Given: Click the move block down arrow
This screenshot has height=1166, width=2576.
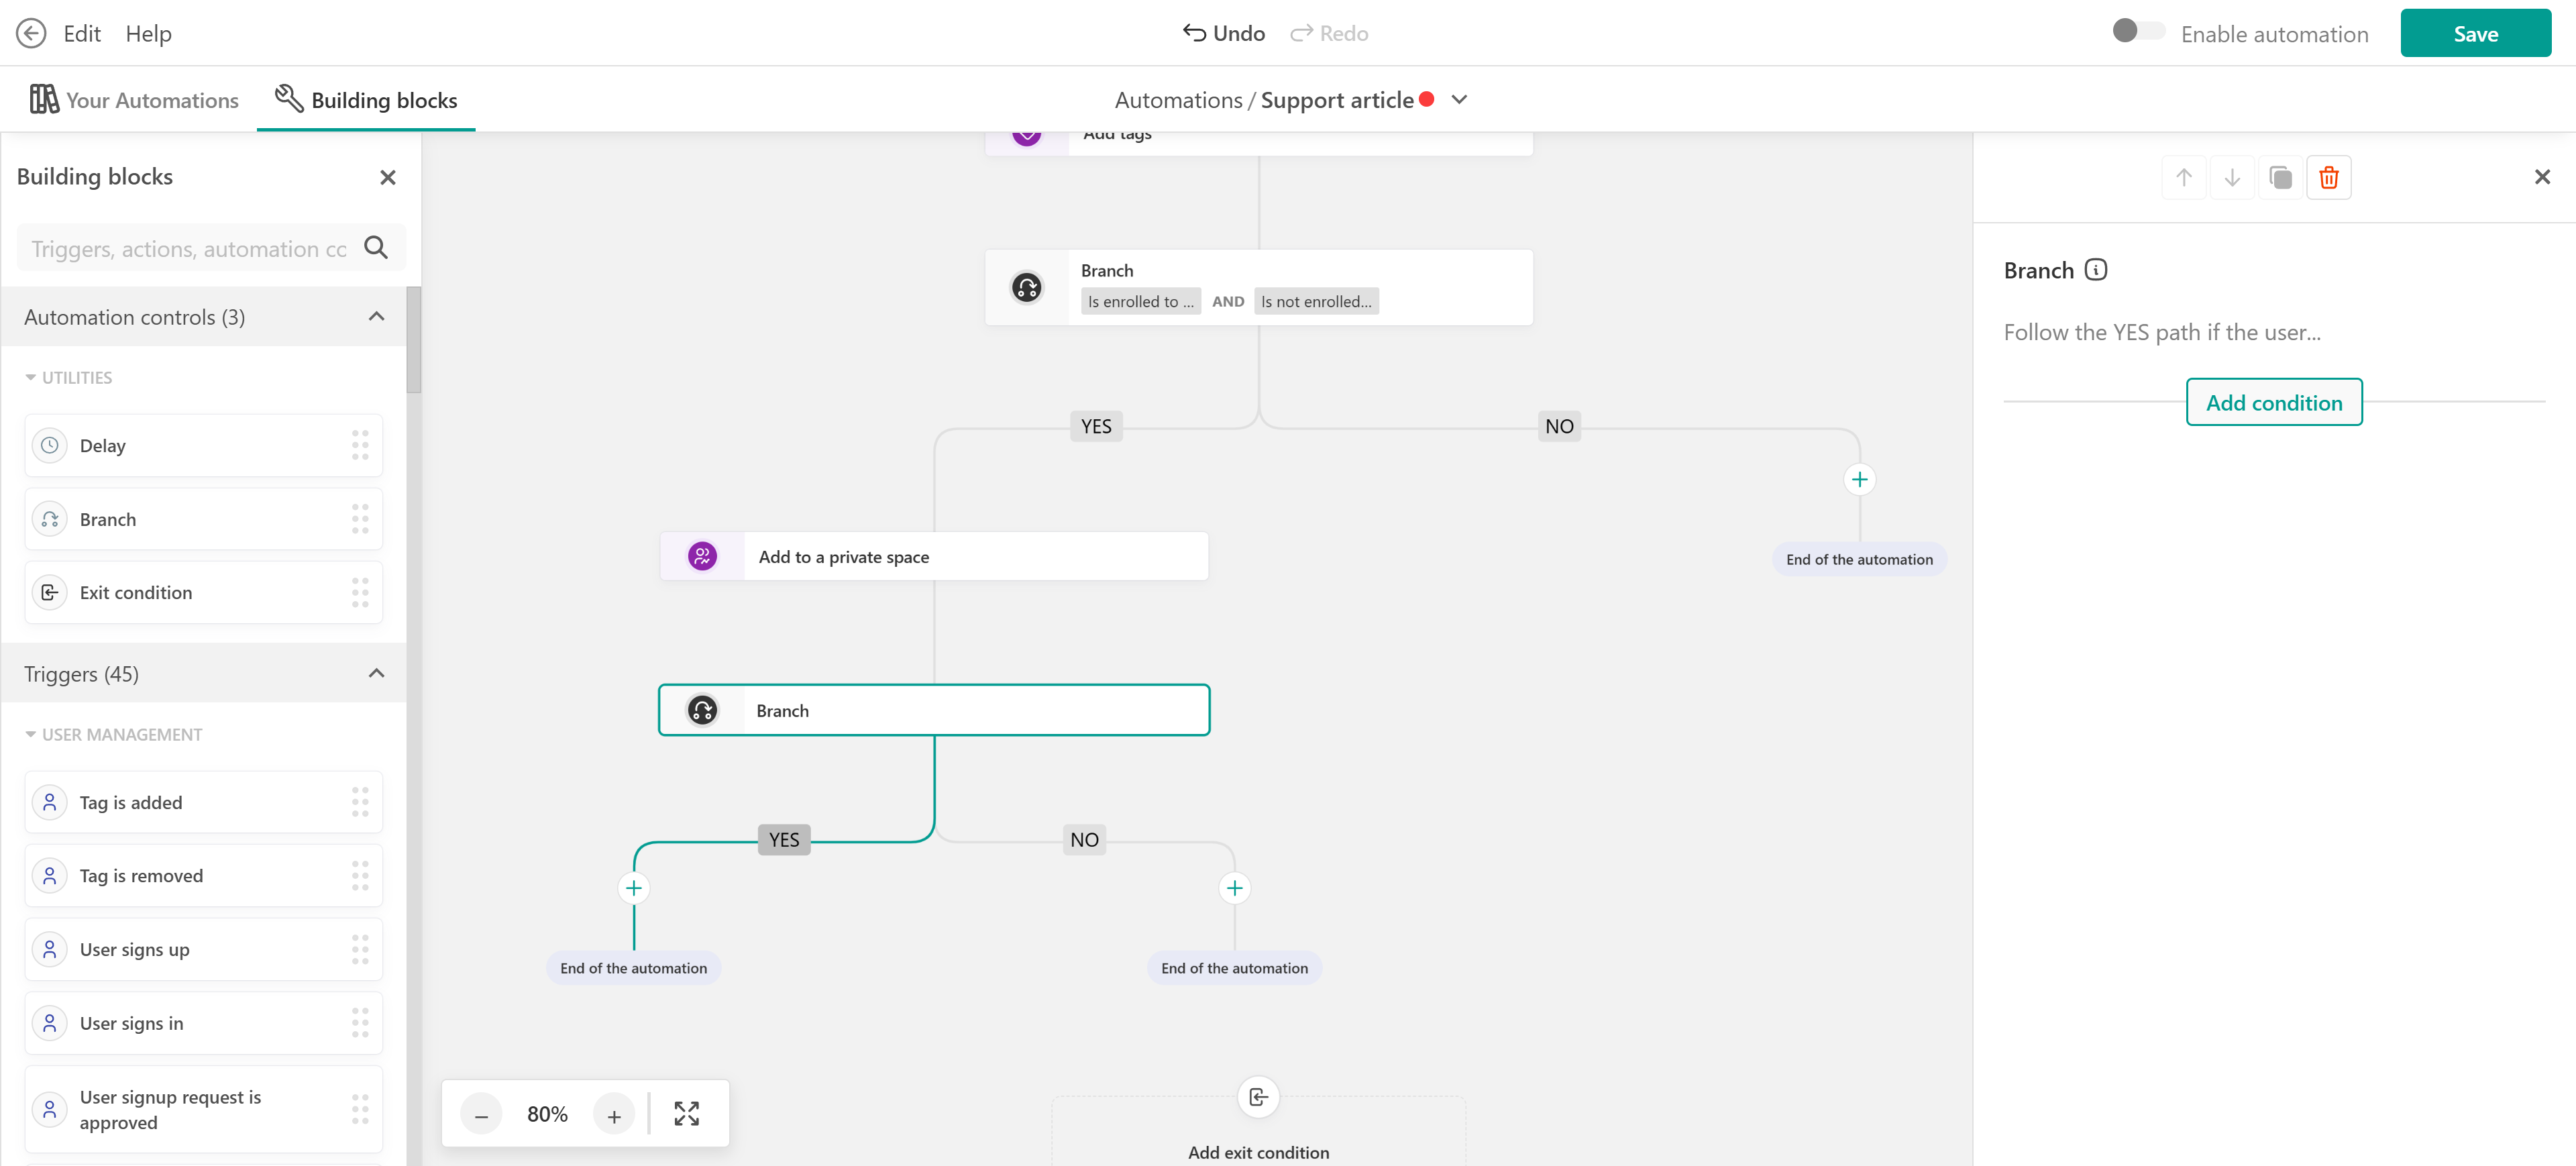Looking at the screenshot, I should coord(2232,178).
